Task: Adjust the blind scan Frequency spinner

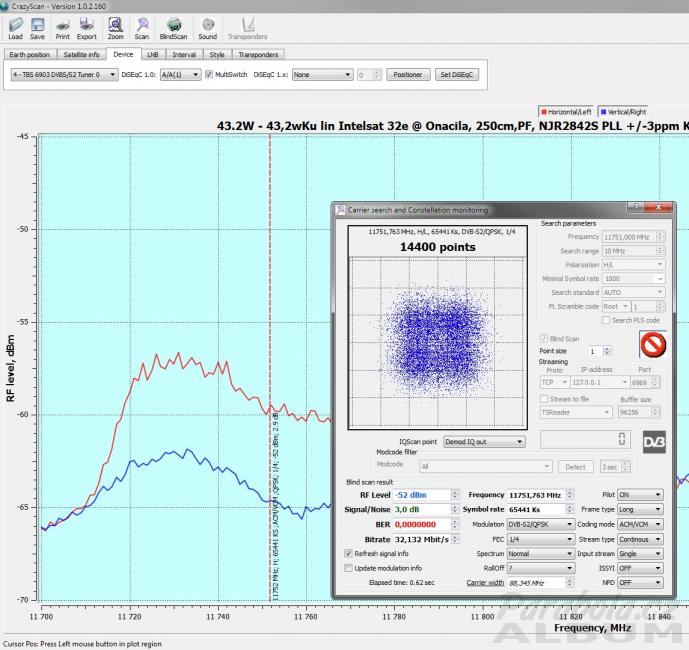Action: point(569,494)
